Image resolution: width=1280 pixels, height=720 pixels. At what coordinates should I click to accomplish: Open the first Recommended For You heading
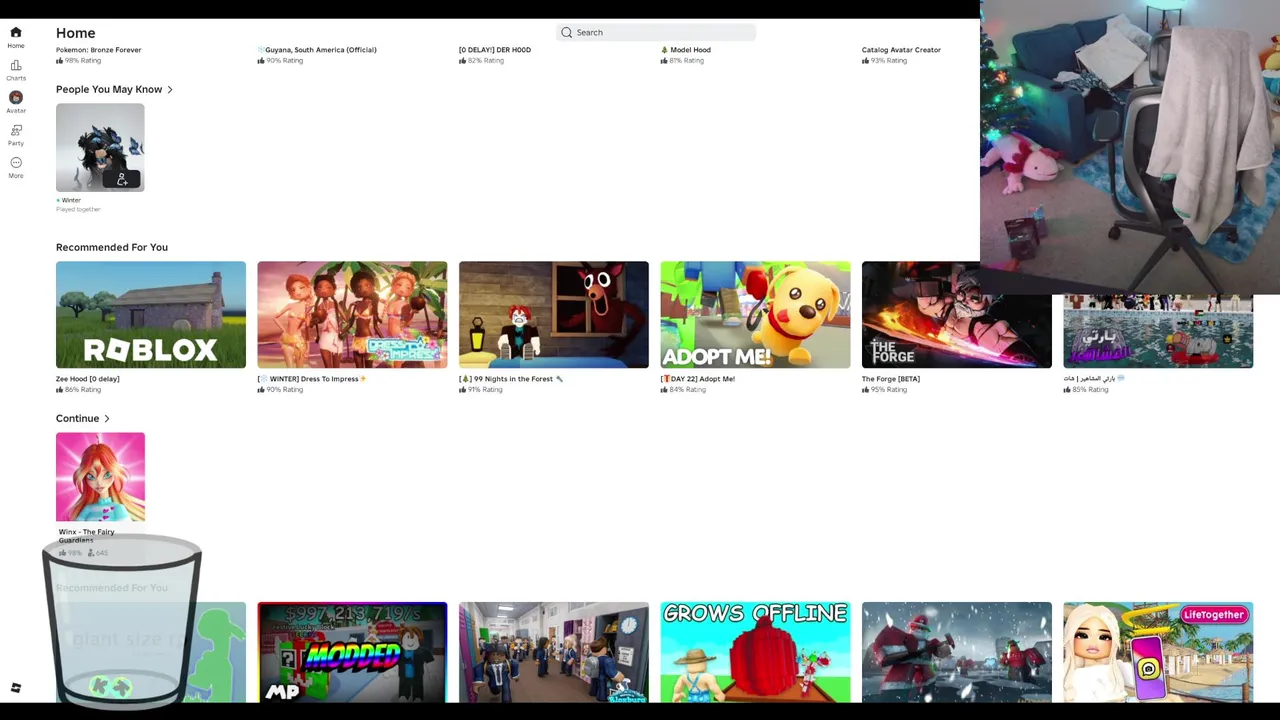pyautogui.click(x=112, y=247)
